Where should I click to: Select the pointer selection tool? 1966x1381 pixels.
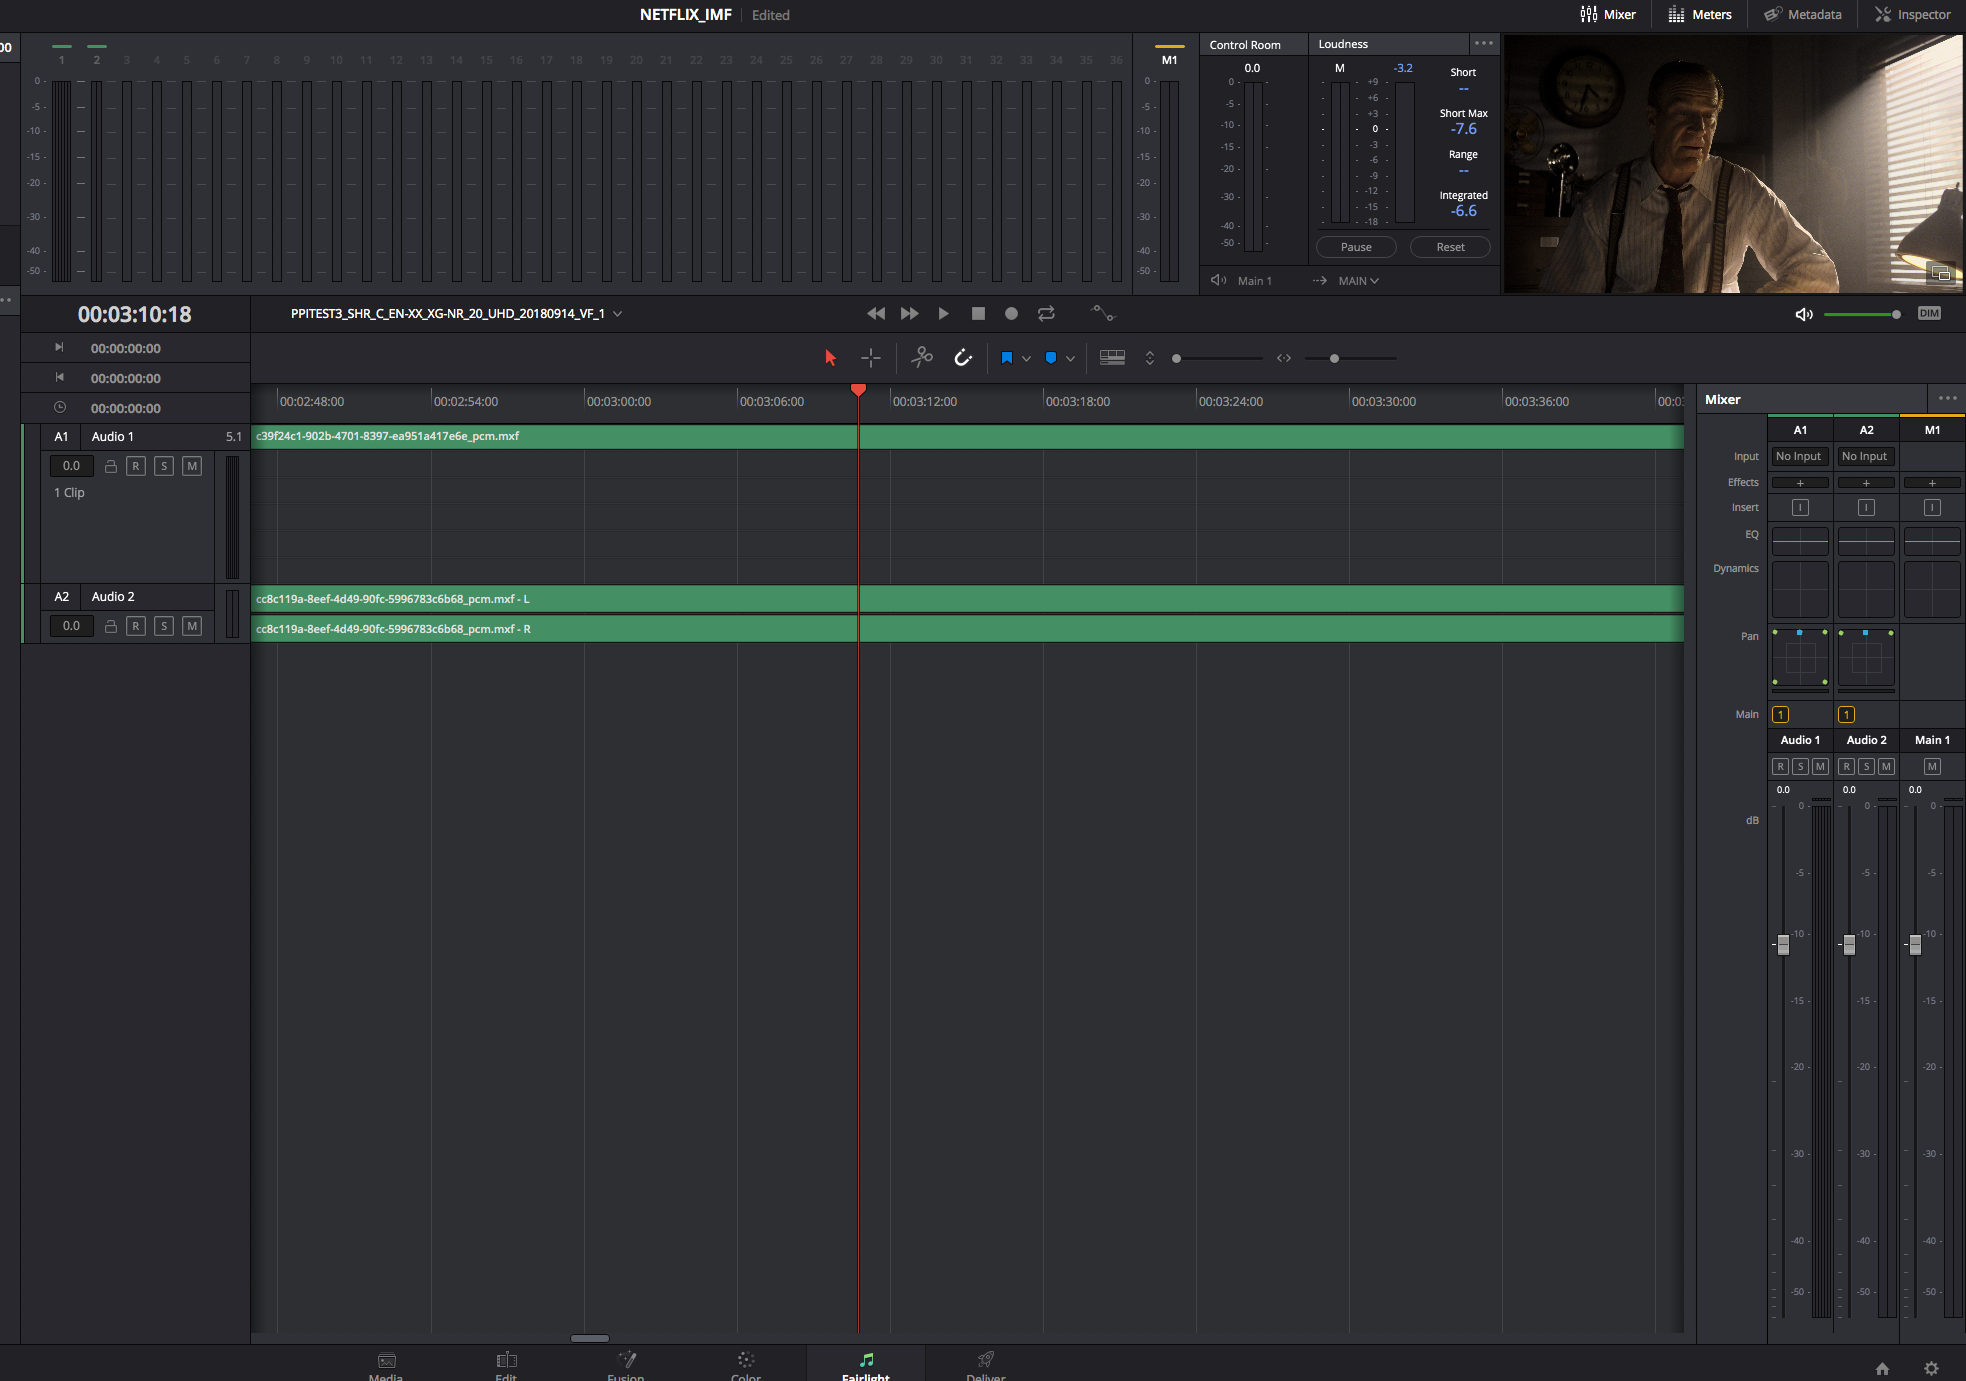tap(830, 358)
